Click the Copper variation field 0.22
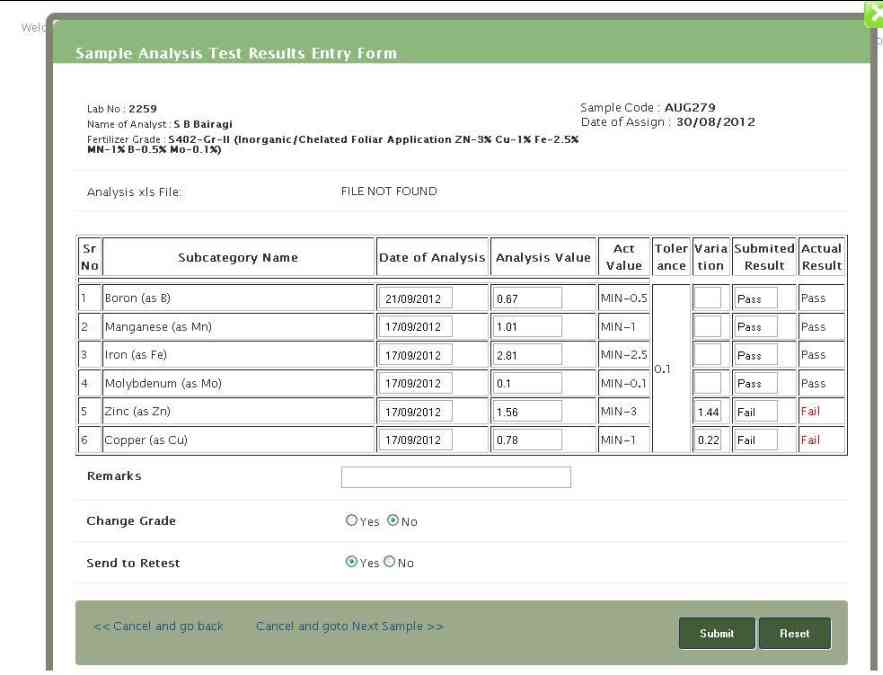 (x=708, y=440)
